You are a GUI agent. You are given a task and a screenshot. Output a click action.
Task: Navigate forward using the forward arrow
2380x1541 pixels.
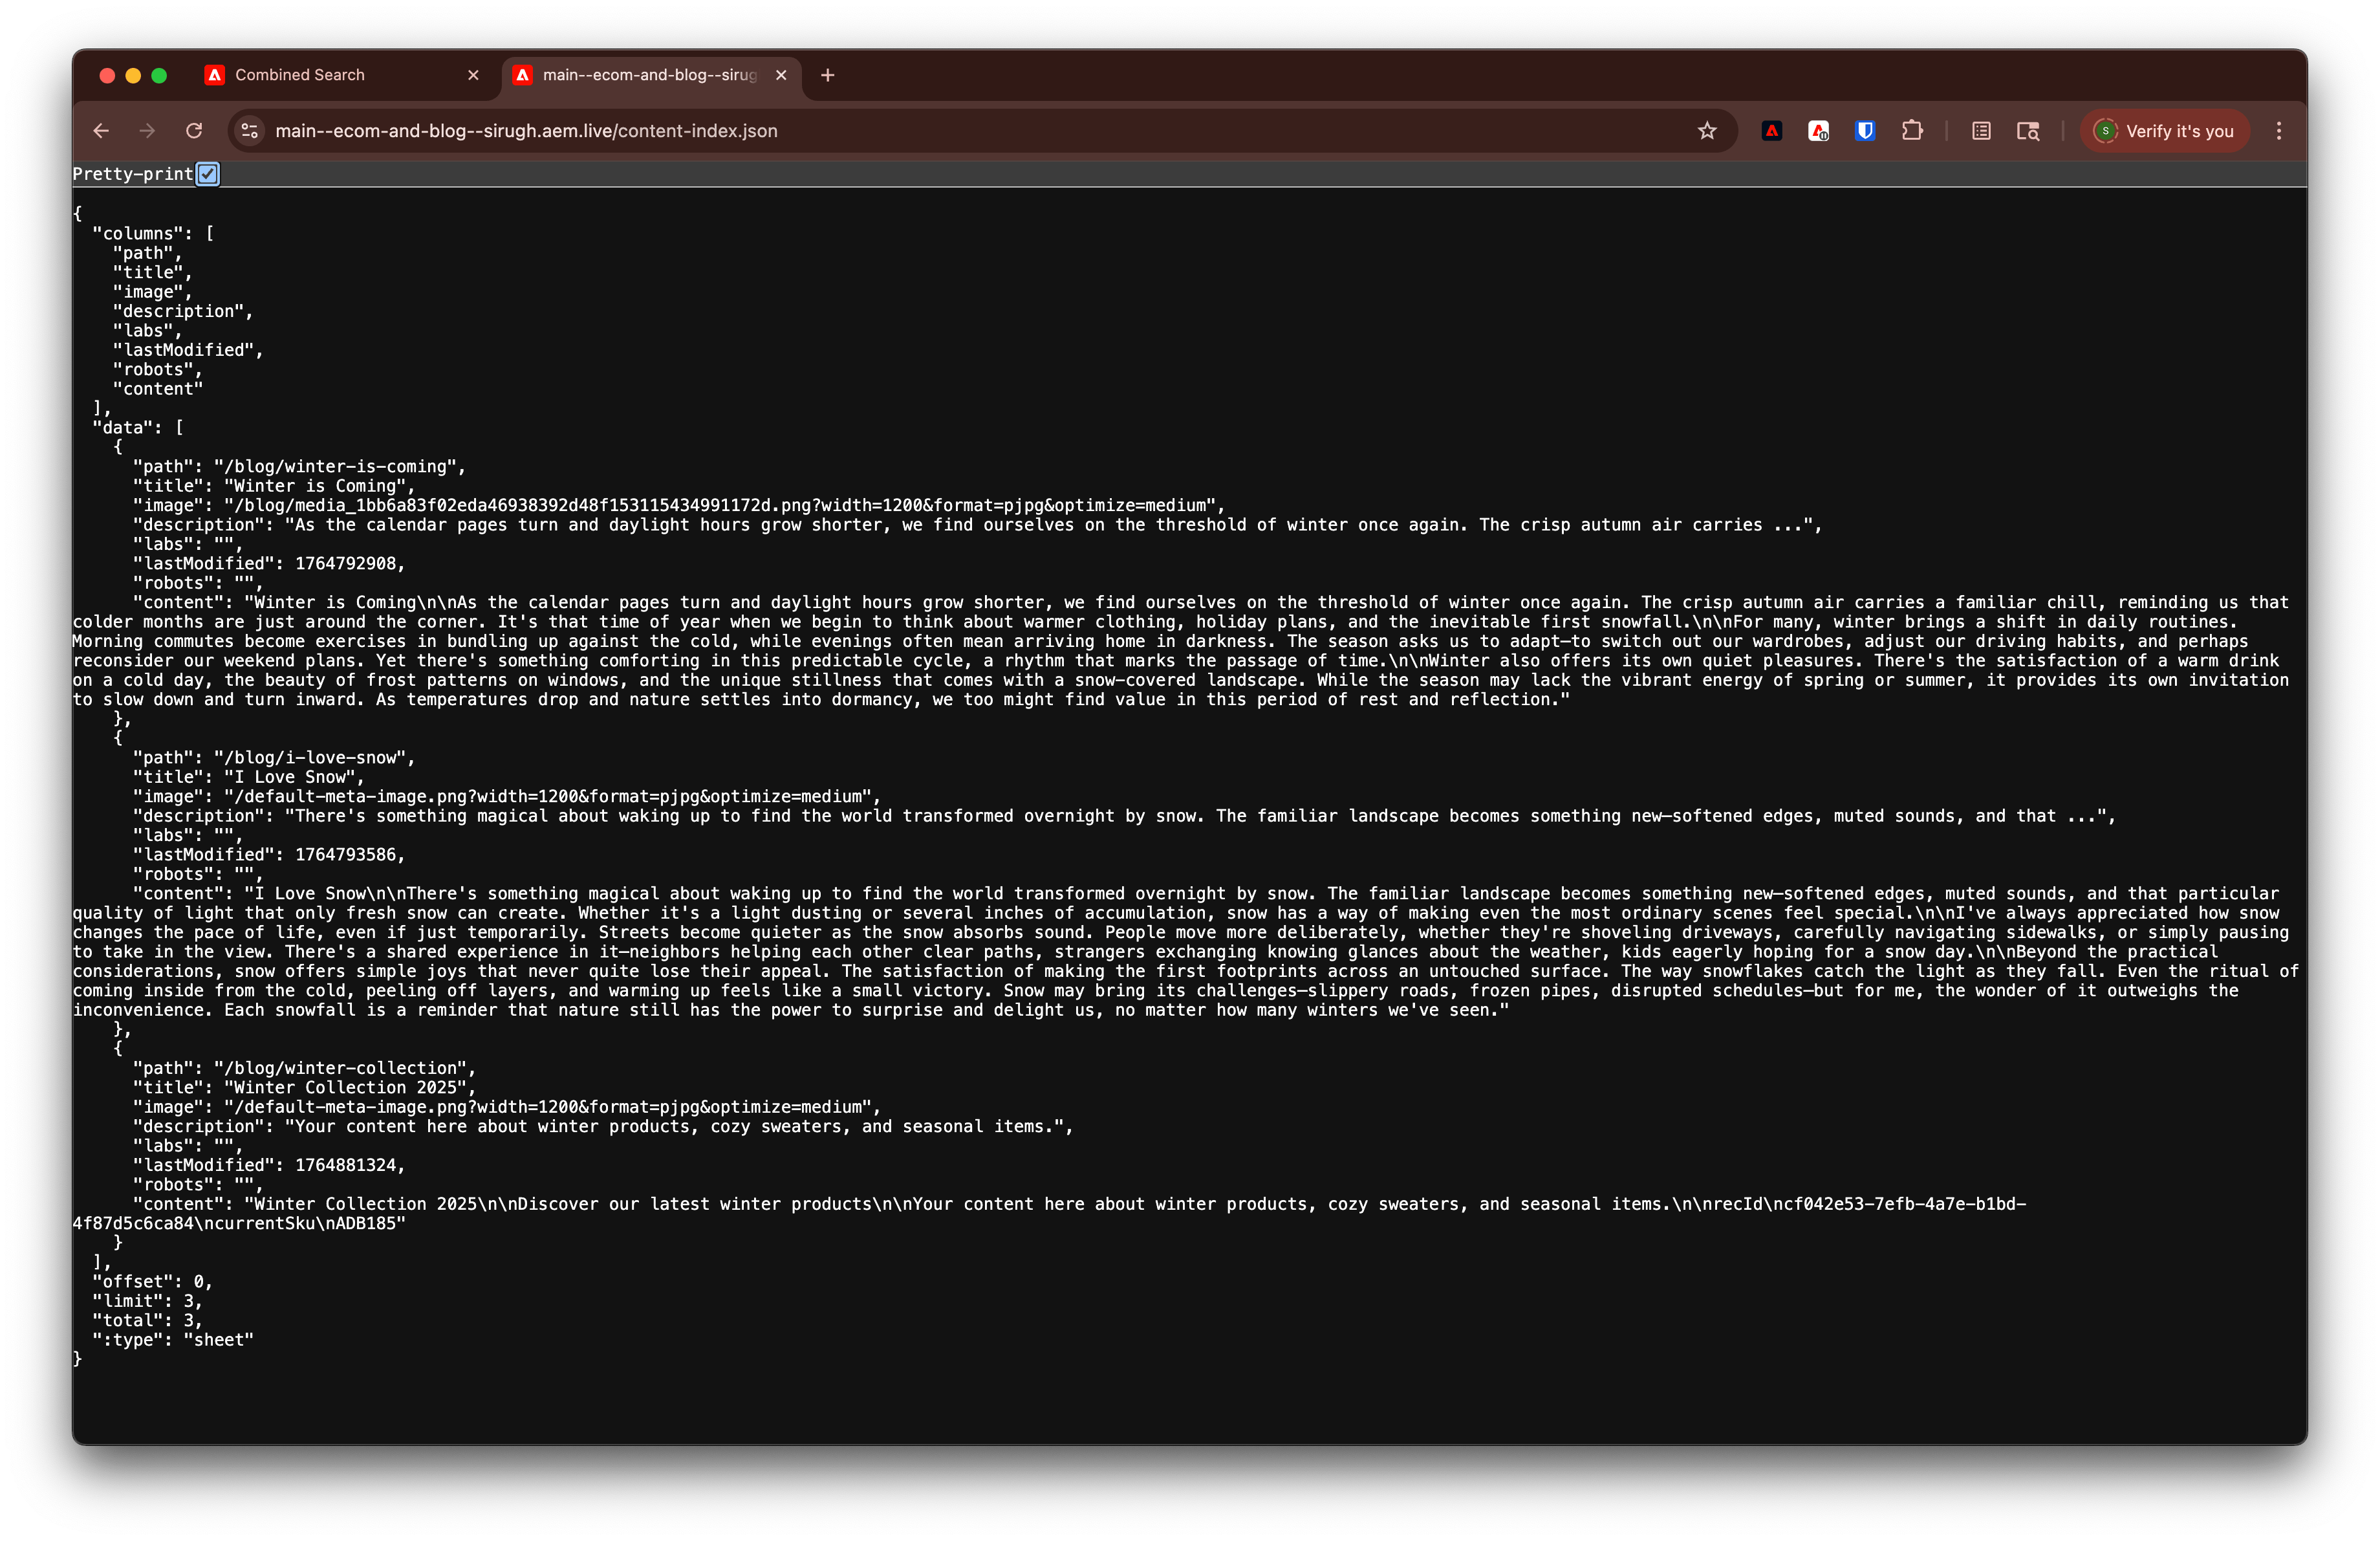pyautogui.click(x=147, y=131)
